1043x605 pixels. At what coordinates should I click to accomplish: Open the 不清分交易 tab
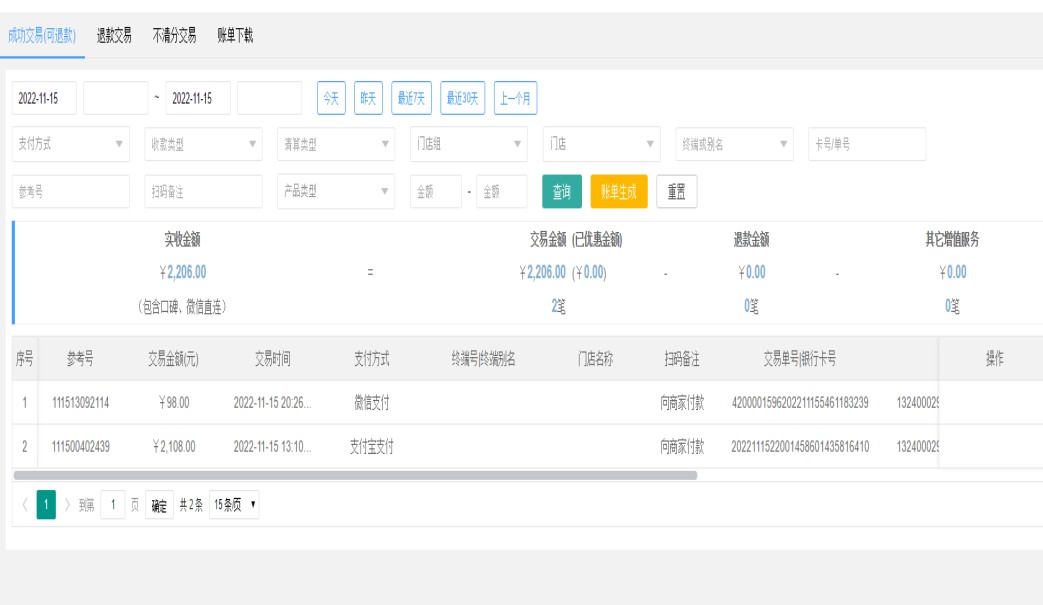coord(174,36)
